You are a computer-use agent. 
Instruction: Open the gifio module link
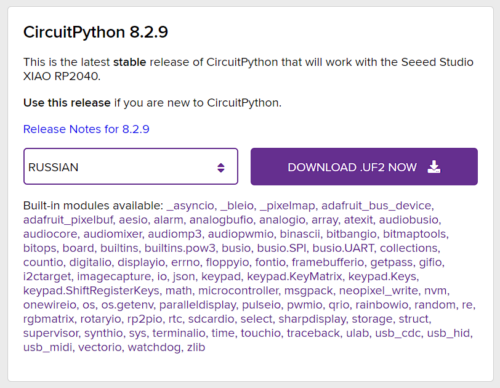pyautogui.click(x=431, y=262)
